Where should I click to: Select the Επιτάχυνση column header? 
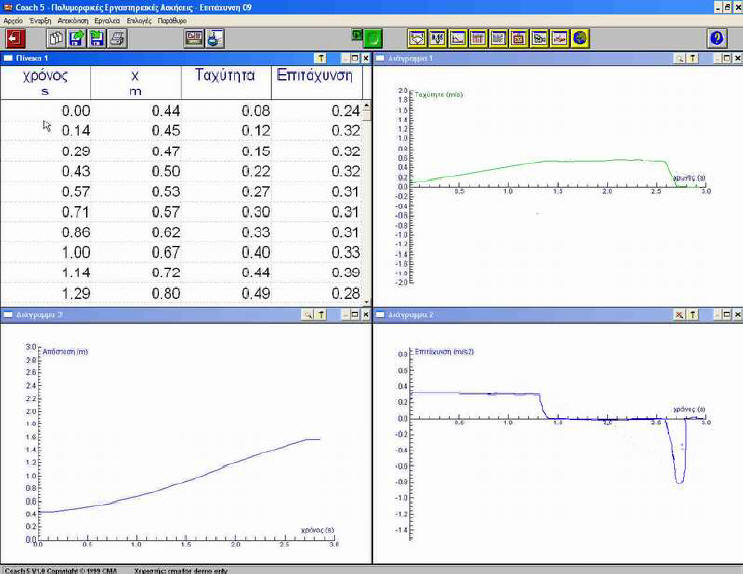317,82
